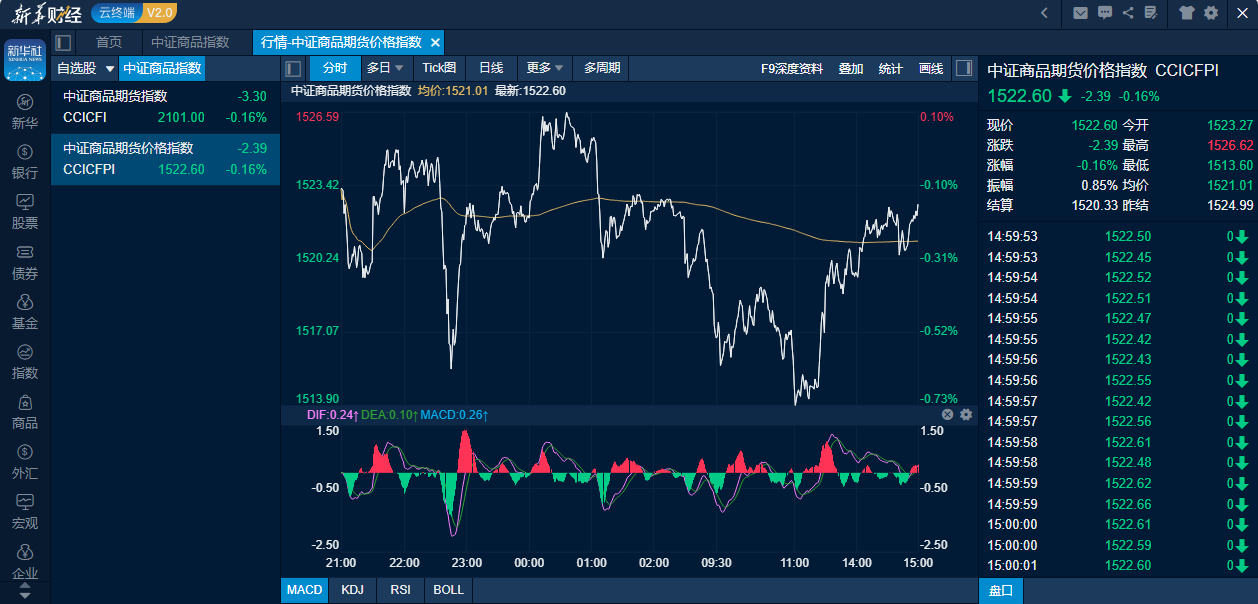Open the MACD indicator settings gear
Image resolution: width=1258 pixels, height=604 pixels.
[964, 414]
